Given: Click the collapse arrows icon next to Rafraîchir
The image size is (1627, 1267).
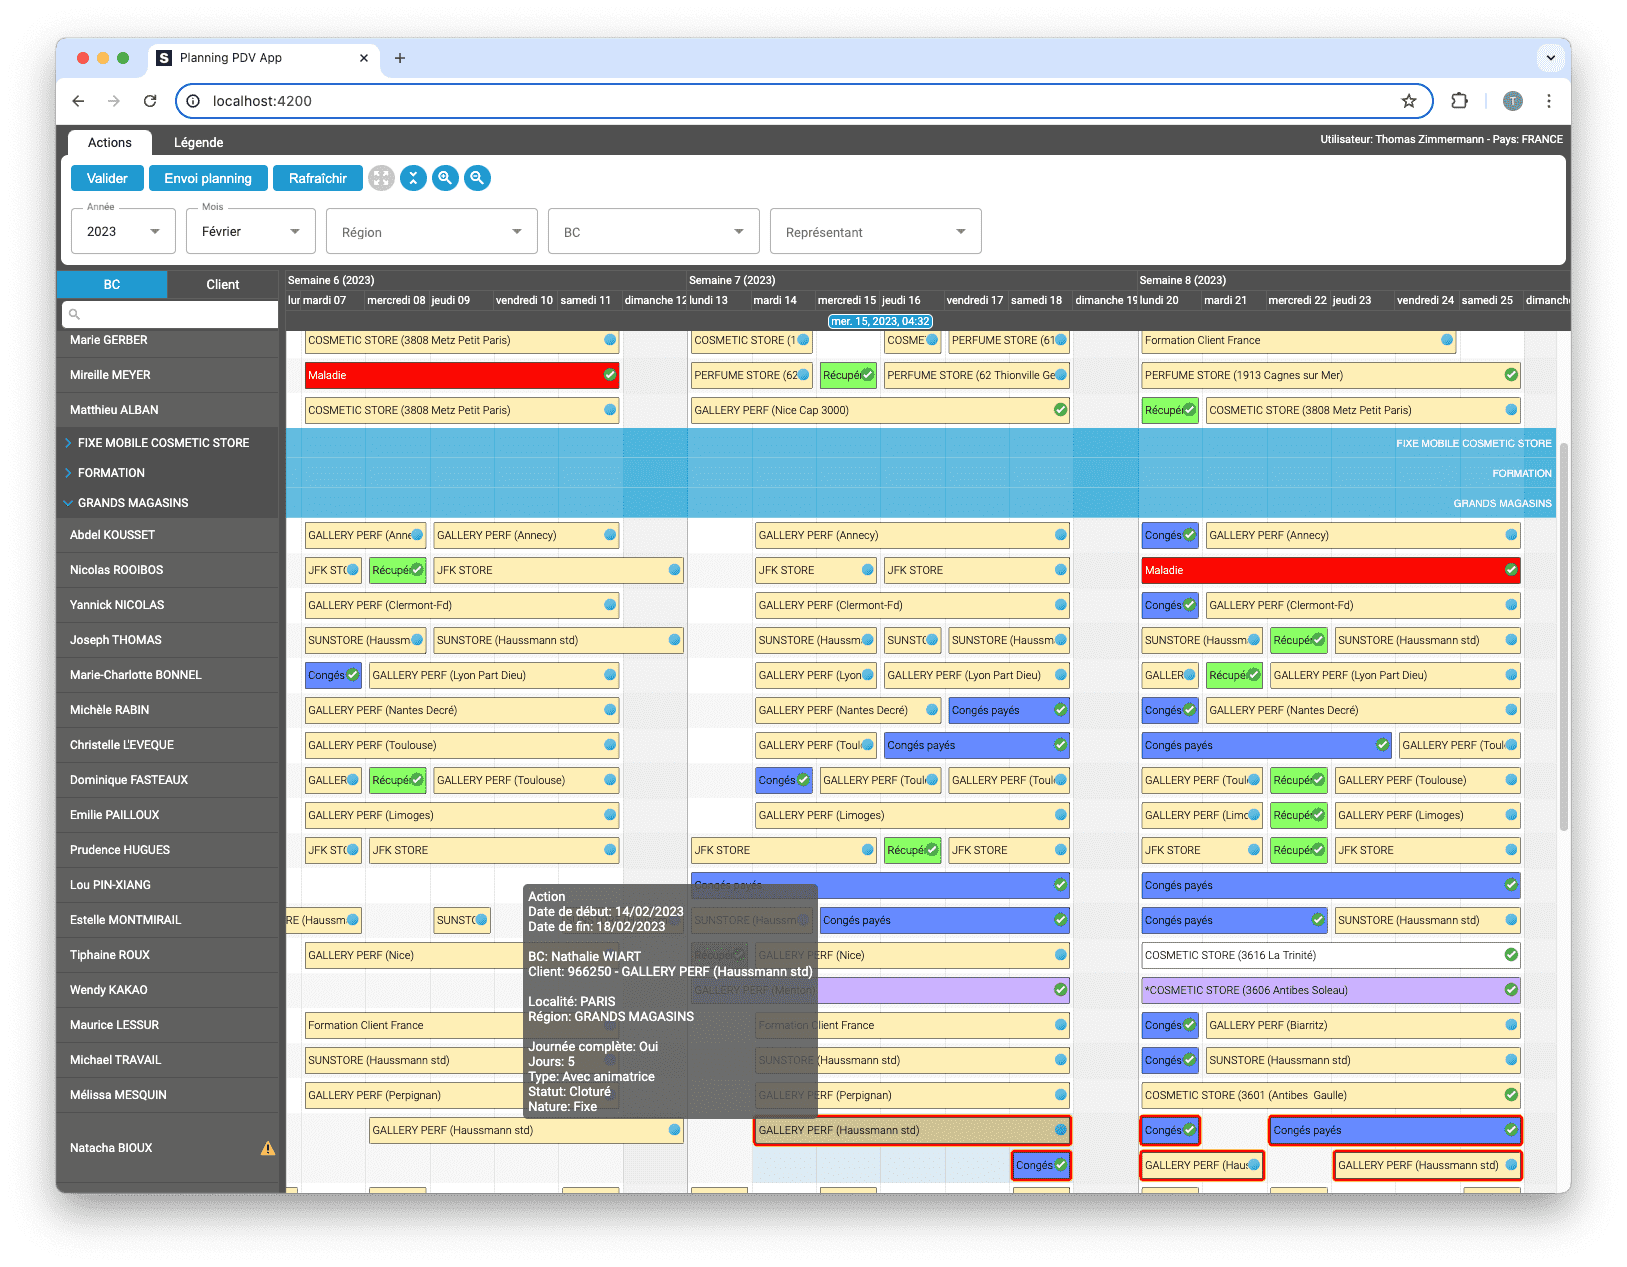Looking at the screenshot, I should 413,178.
